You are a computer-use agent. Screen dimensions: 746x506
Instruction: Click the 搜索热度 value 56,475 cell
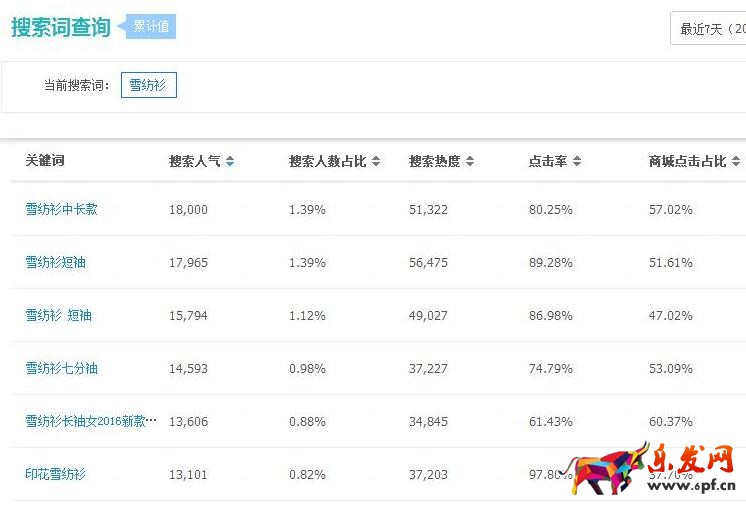(x=428, y=263)
